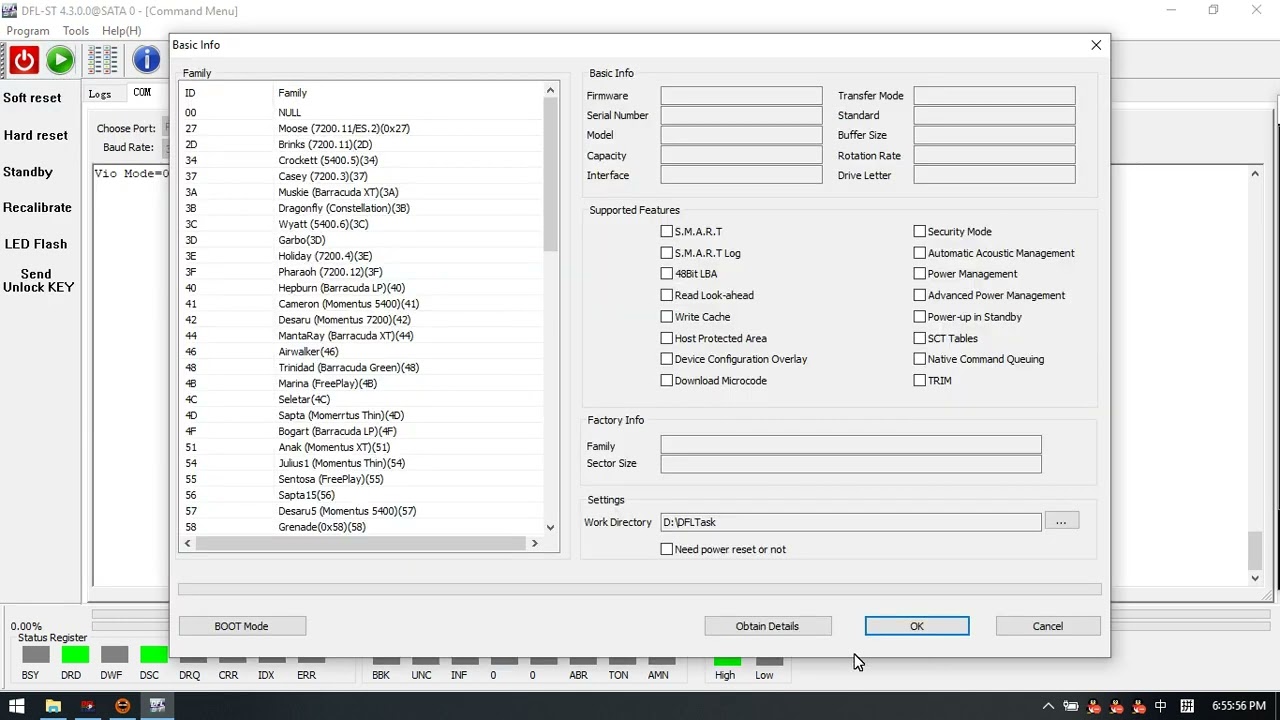Click the DFL-ST taskbar app icon
Screen dimensions: 1280x720
(x=157, y=706)
